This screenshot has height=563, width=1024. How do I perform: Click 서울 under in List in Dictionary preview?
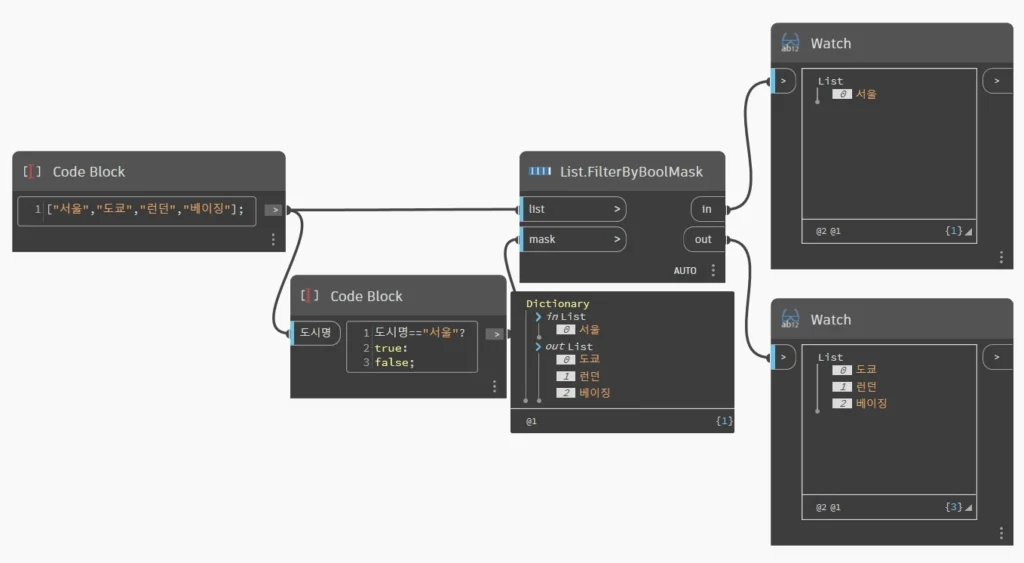[x=589, y=330]
